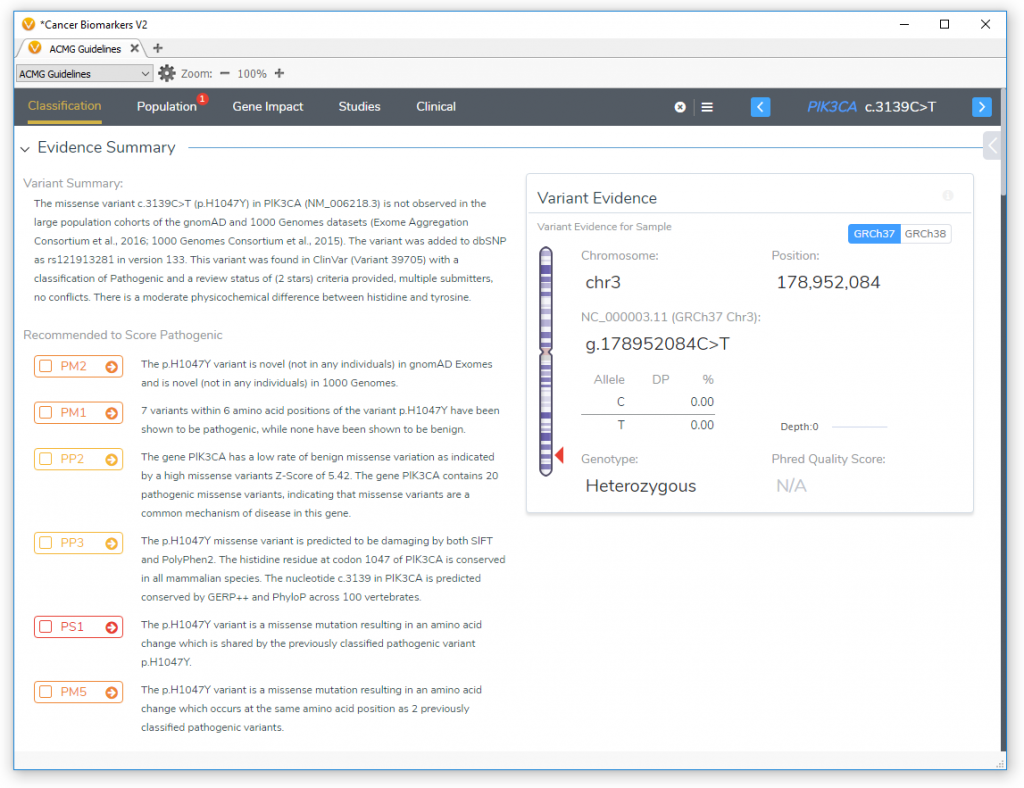Screen dimensions: 1024x788
Task: Expand the right-side panel chevron
Action: [991, 145]
